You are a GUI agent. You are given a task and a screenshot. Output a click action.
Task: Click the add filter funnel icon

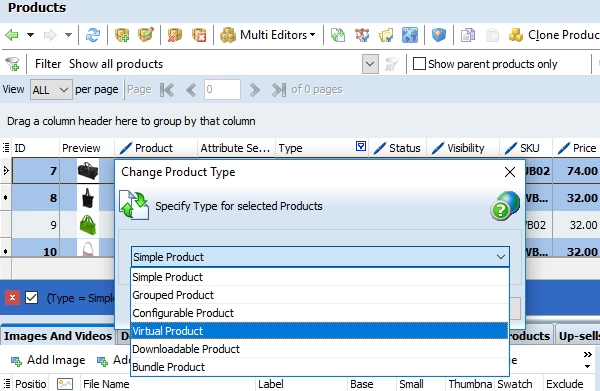tap(13, 64)
